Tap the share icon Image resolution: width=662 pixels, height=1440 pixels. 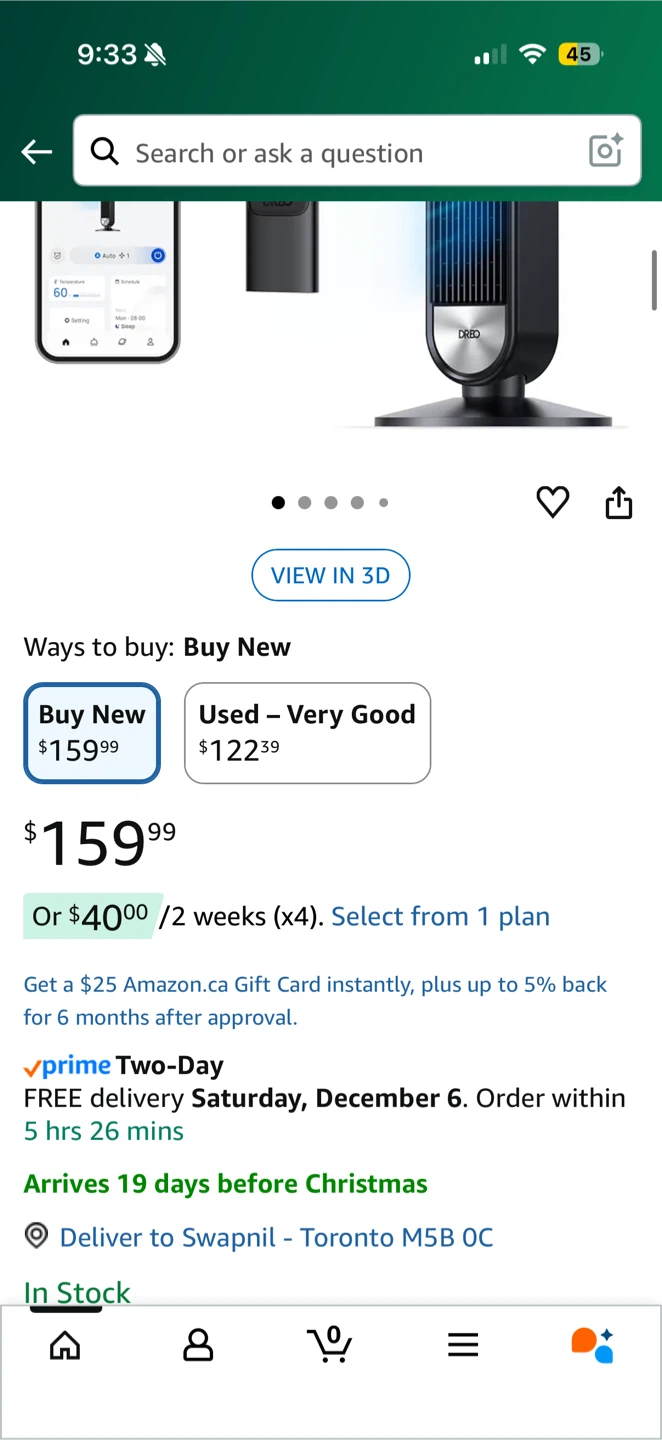tap(619, 503)
